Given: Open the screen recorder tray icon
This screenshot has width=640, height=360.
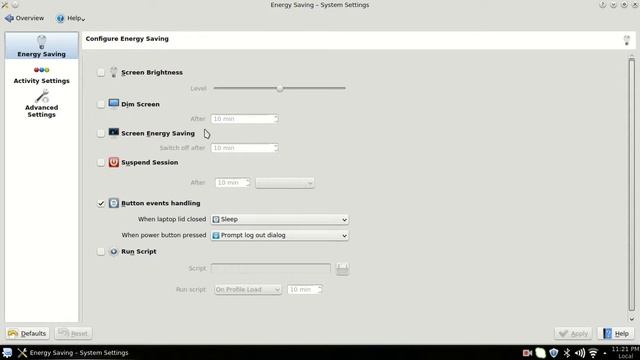Looking at the screenshot, I should tap(527, 353).
